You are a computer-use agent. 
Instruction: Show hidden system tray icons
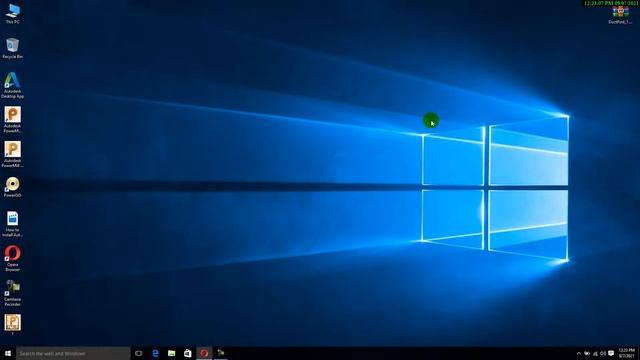(579, 353)
